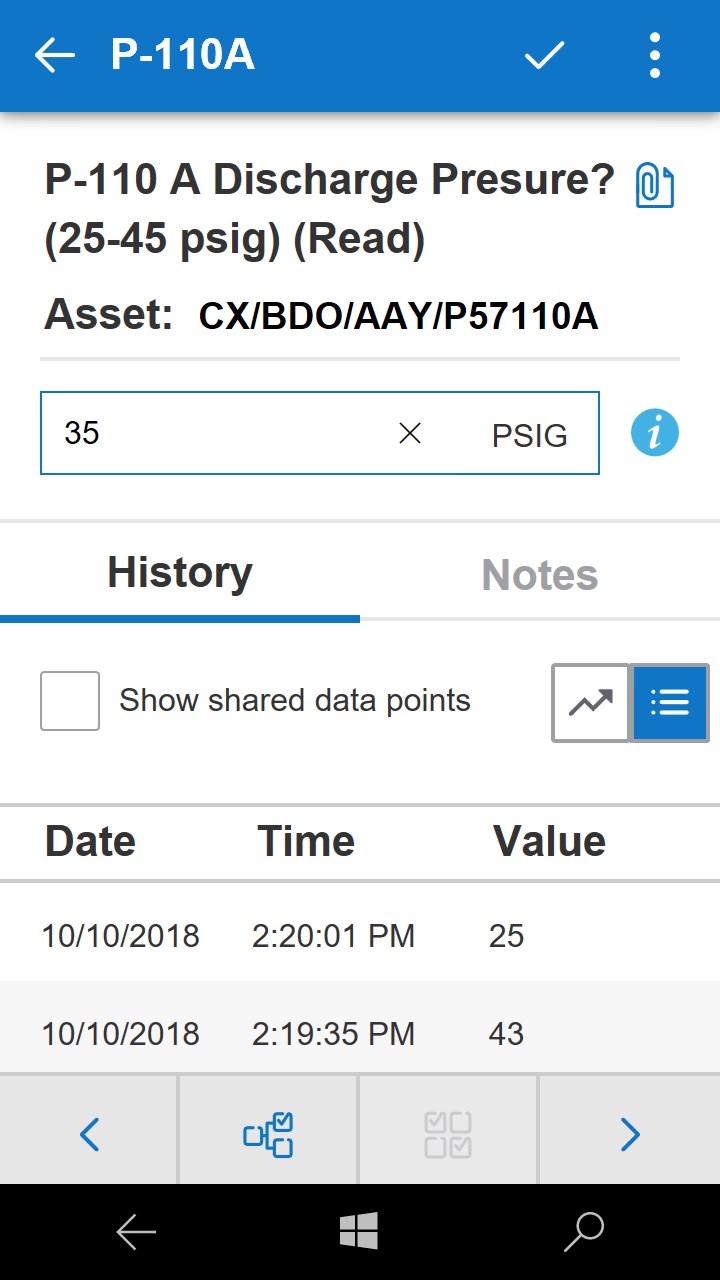Switch to the Notes tab

point(540,575)
